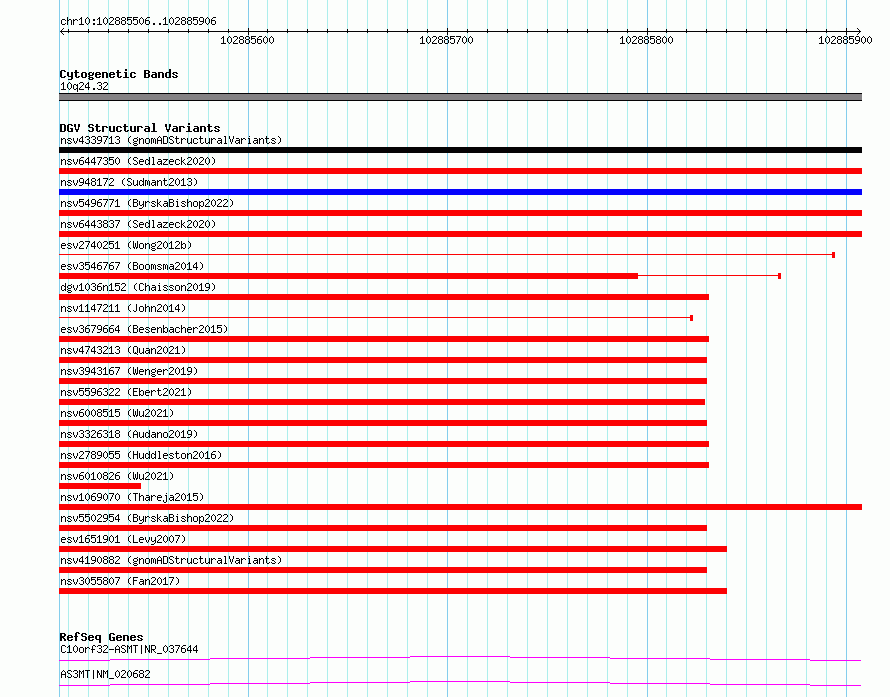Click the nsv4743213 (Quan2021) label

click(123, 350)
